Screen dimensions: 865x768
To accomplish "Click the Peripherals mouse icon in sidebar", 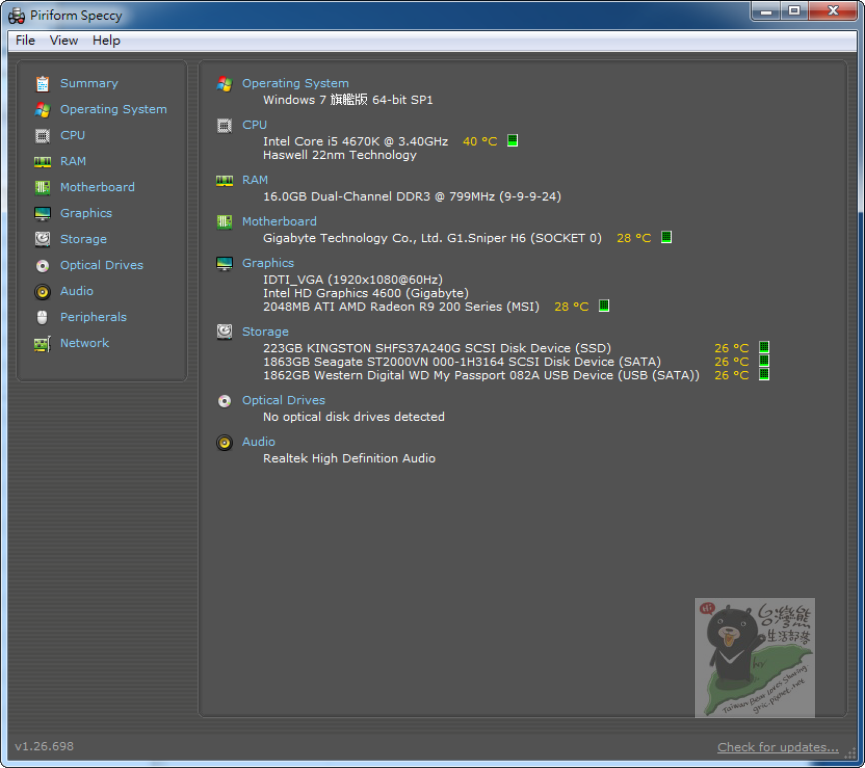I will pos(42,317).
